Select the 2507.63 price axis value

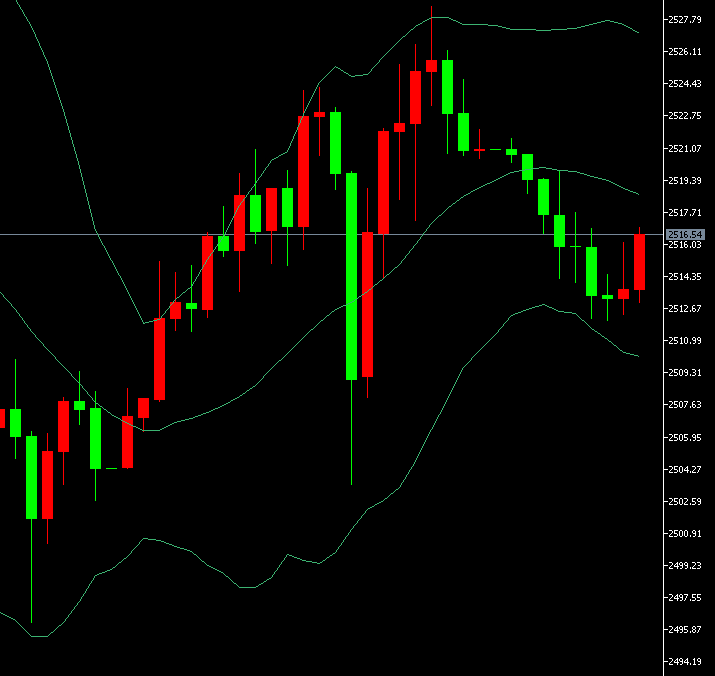685,405
